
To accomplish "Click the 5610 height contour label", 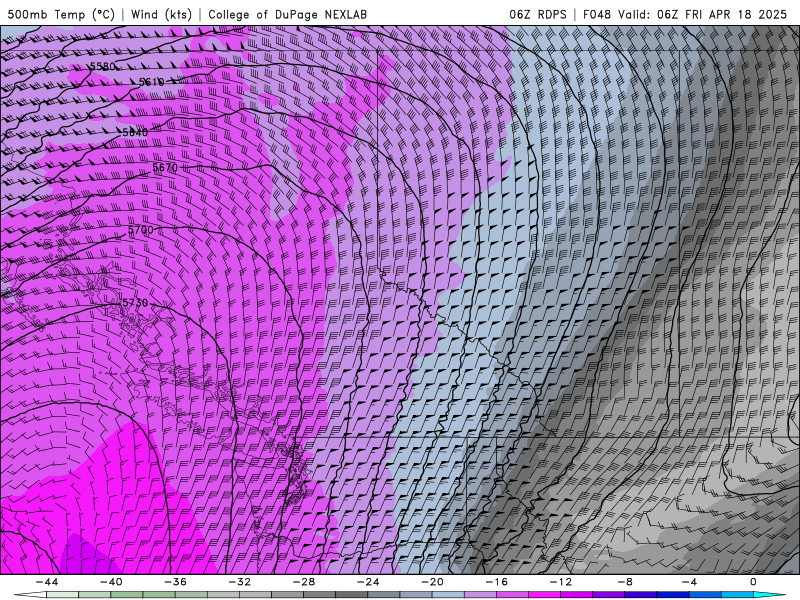I will pyautogui.click(x=152, y=82).
